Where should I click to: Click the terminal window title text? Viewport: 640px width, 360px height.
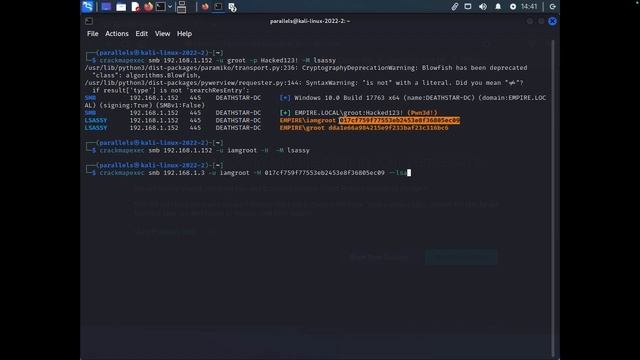click(310, 21)
